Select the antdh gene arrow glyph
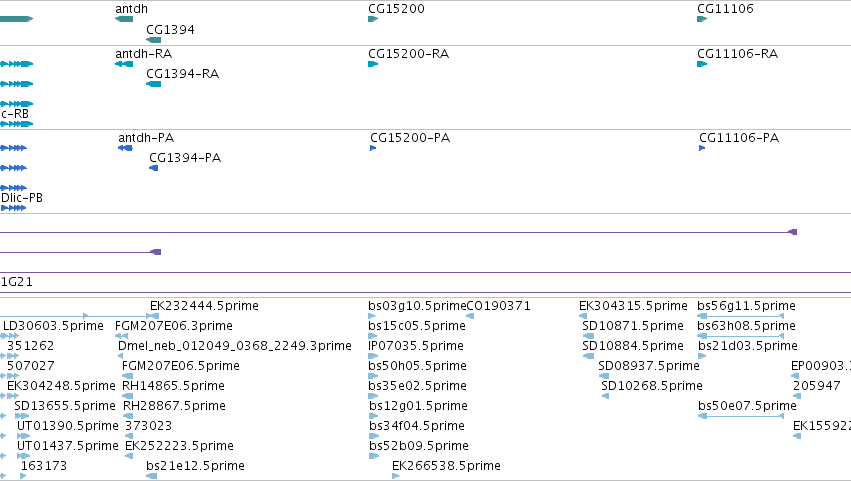This screenshot has height=481, width=851. pos(124,19)
